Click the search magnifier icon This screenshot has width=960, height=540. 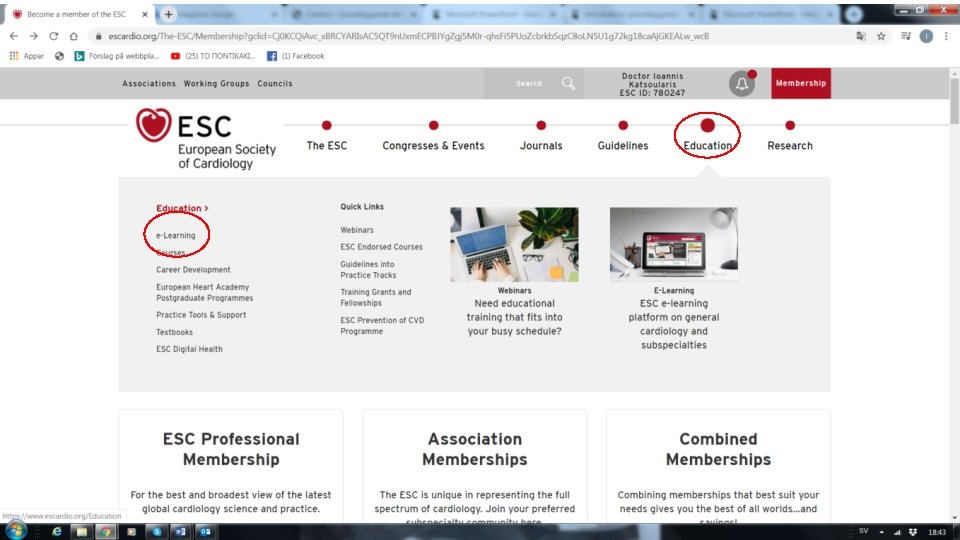coord(568,83)
